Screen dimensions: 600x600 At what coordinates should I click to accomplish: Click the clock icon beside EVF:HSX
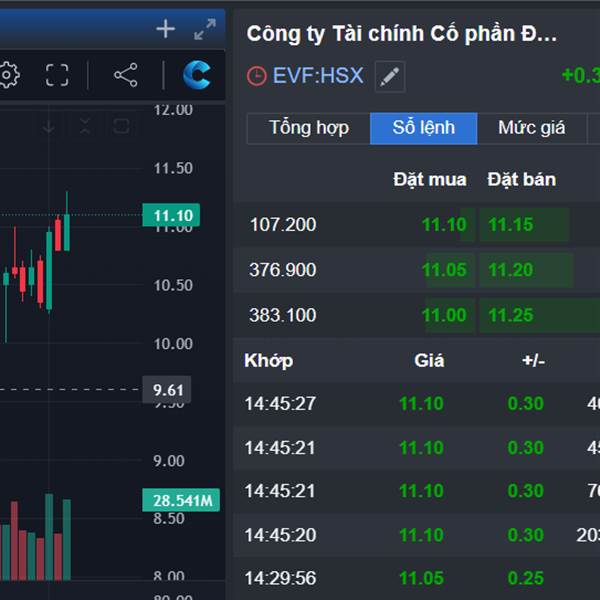point(257,76)
